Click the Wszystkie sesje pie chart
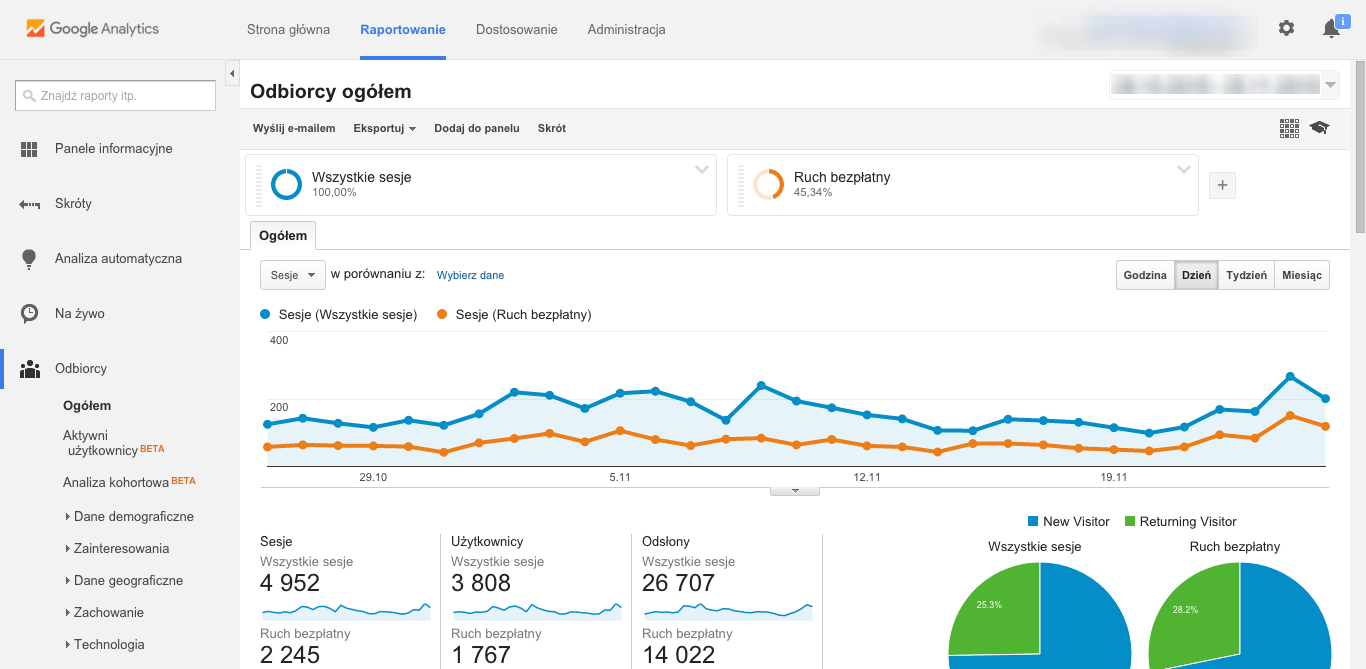Viewport: 1366px width, 669px height. pyautogui.click(x=1040, y=615)
